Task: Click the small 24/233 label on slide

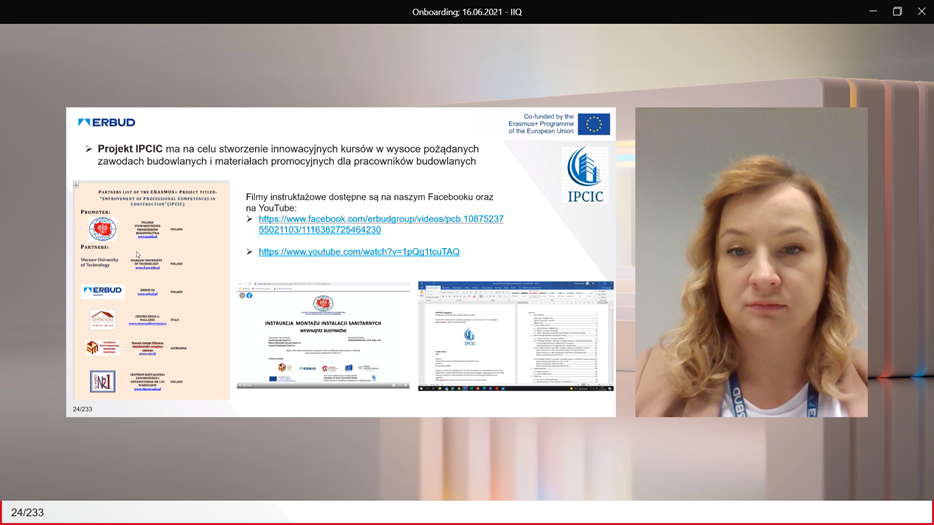Action: pyautogui.click(x=82, y=409)
